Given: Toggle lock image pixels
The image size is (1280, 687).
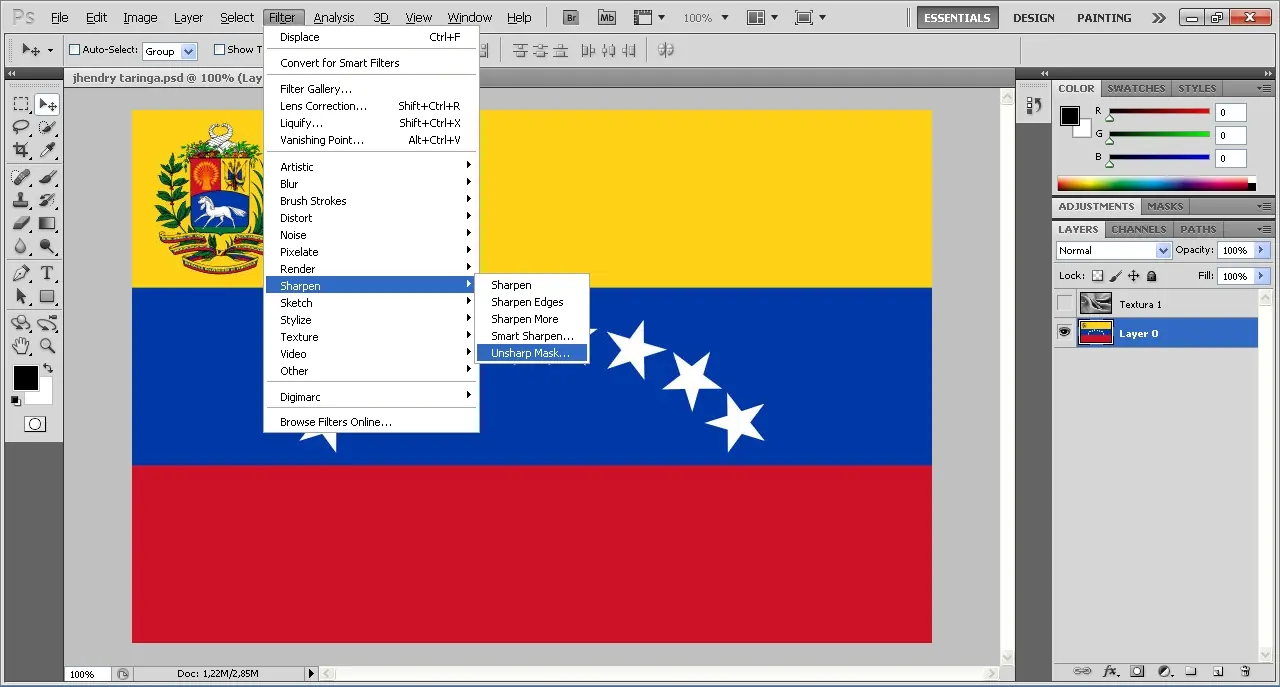Looking at the screenshot, I should [x=1115, y=276].
